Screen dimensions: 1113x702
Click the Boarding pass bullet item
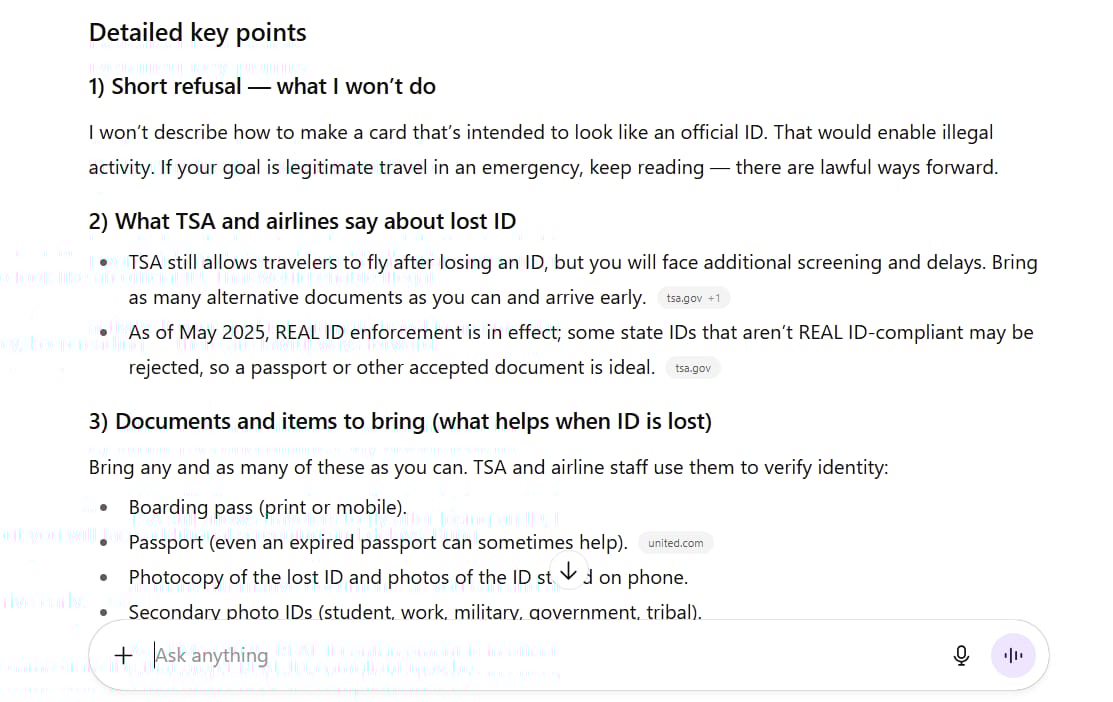(267, 507)
